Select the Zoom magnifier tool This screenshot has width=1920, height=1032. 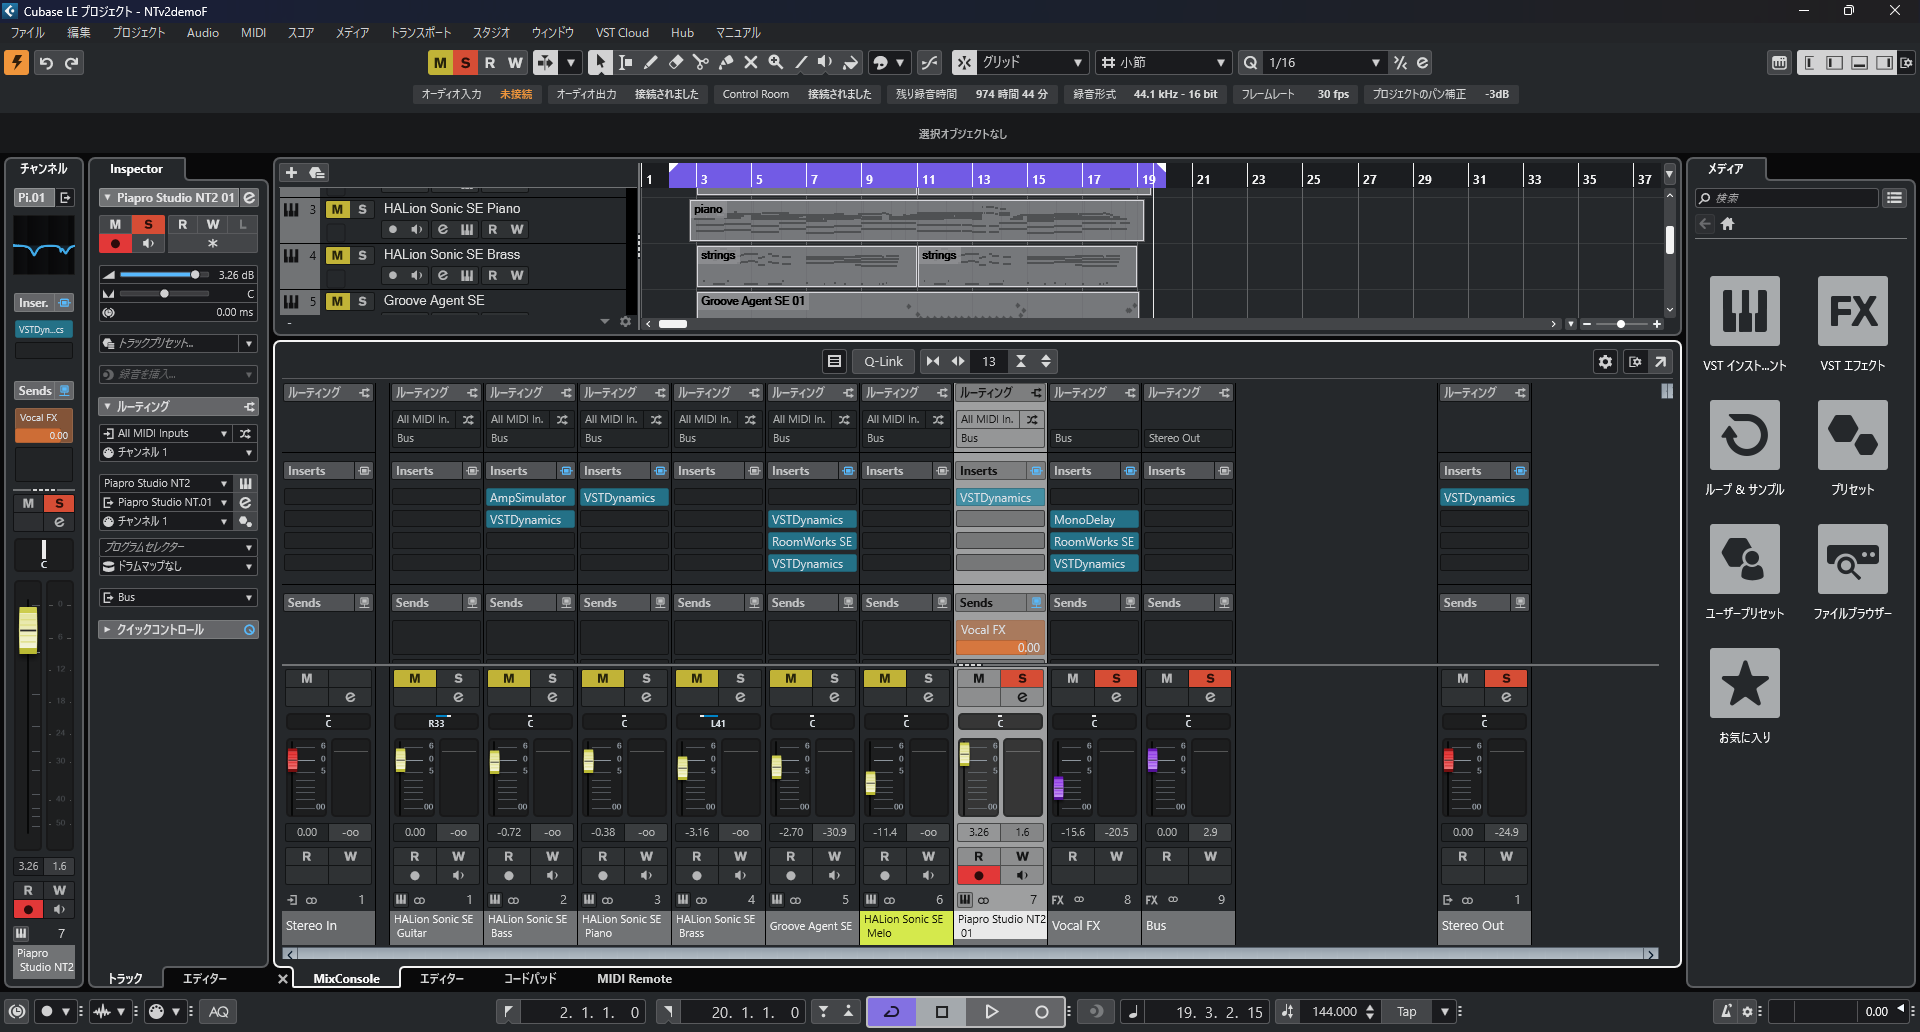(776, 63)
